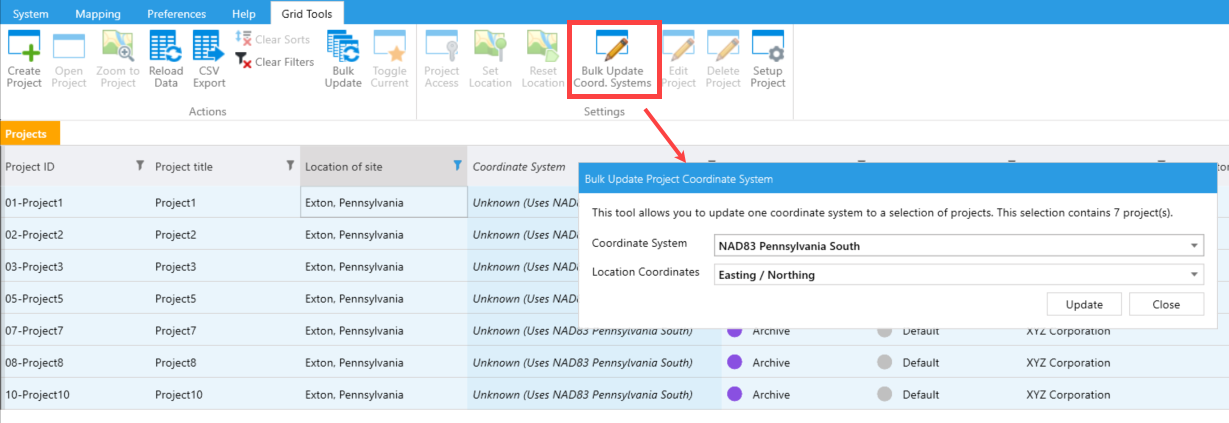Open the Mapping ribbon tab

pyautogui.click(x=97, y=14)
